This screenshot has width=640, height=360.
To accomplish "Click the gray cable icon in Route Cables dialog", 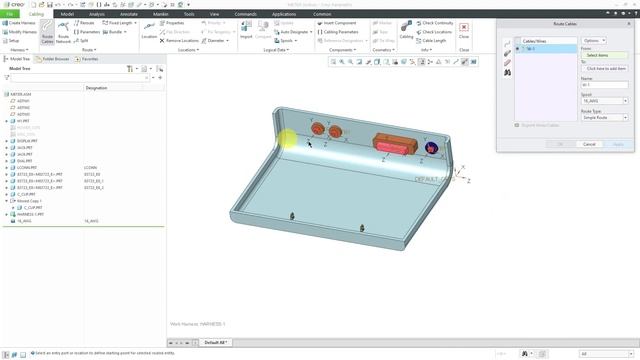I will pos(507,53).
